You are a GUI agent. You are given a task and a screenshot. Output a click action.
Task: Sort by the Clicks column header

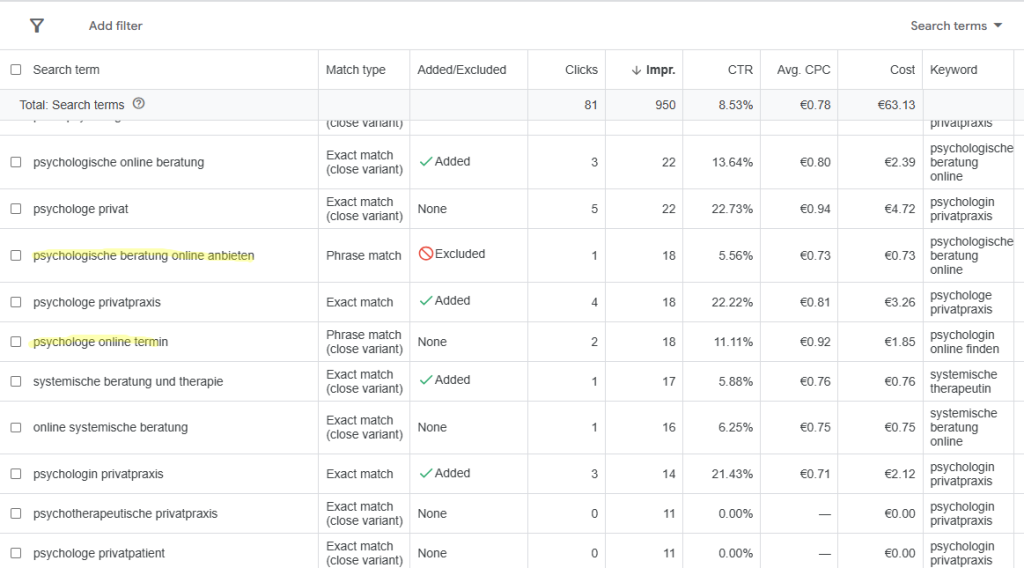581,70
